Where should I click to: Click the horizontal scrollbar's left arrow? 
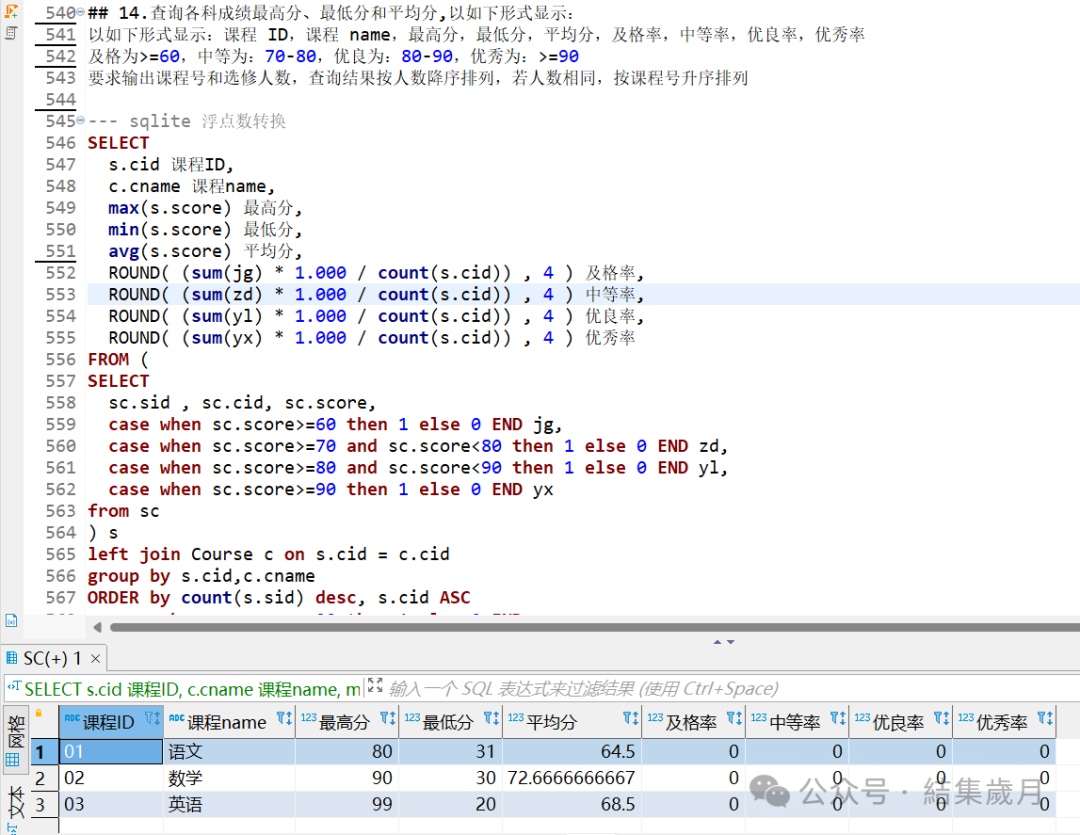tap(97, 627)
